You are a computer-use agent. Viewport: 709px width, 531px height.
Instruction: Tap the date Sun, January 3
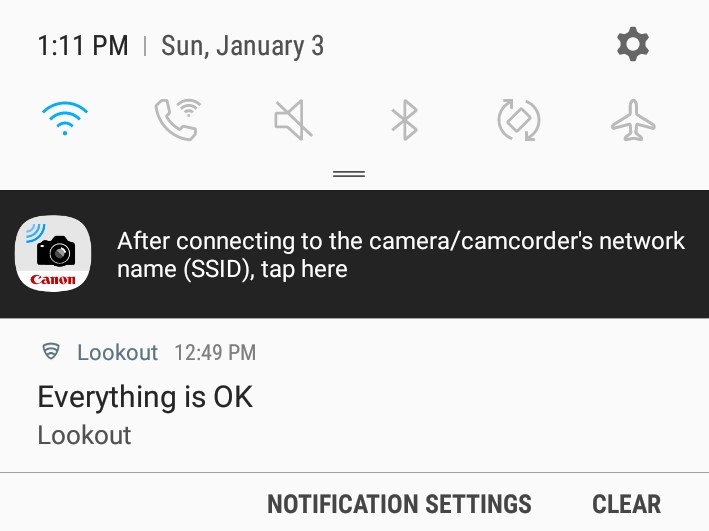pos(242,46)
